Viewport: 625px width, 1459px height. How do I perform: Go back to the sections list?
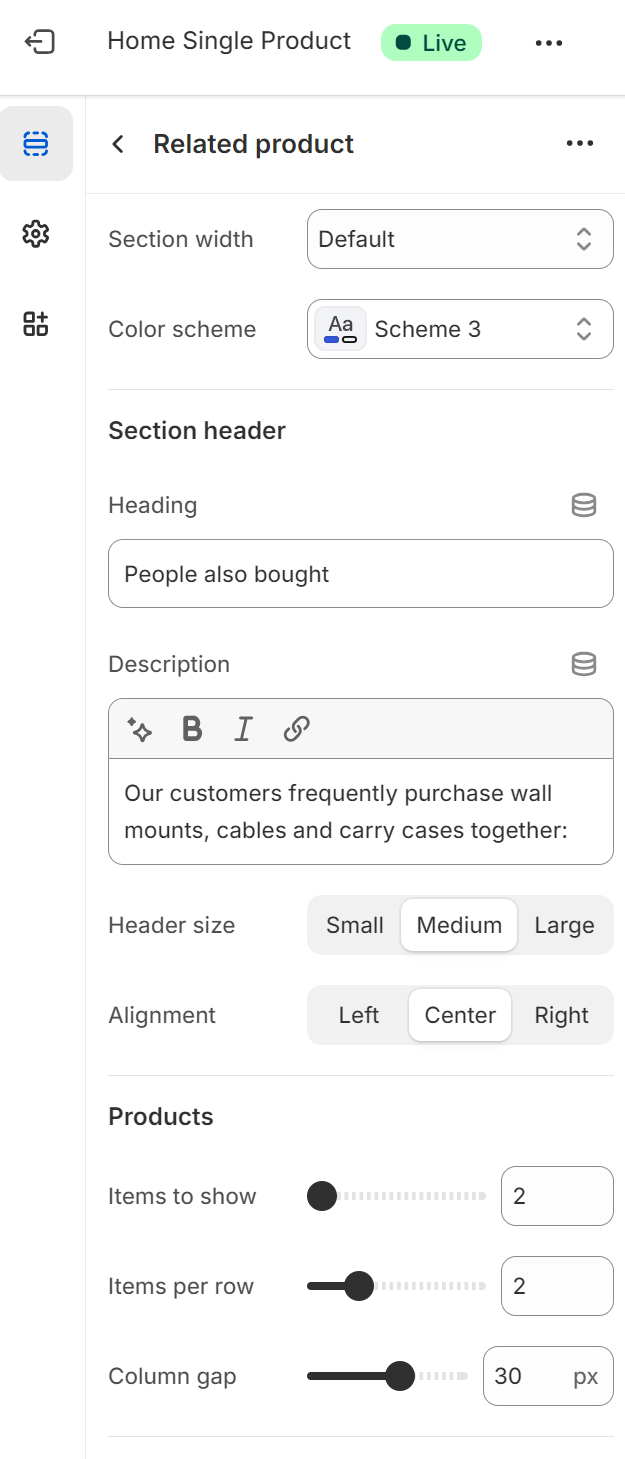pos(118,144)
